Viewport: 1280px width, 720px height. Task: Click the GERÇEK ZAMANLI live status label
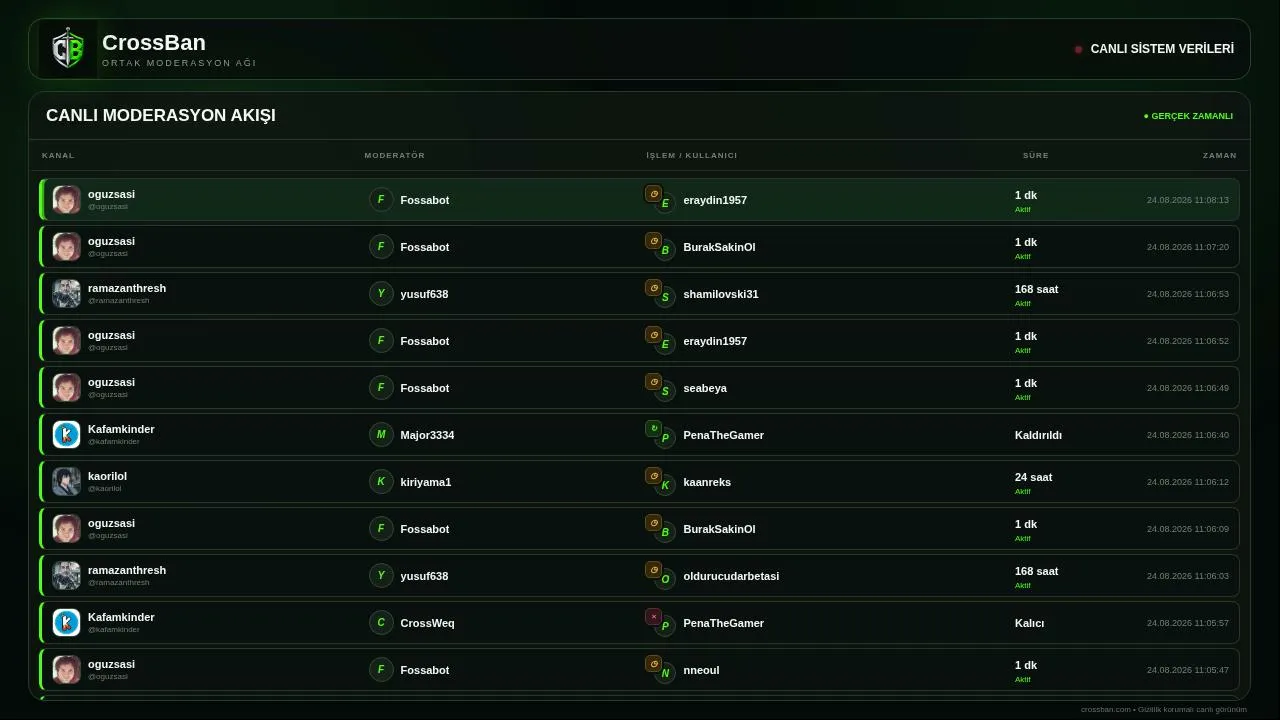coord(1188,116)
